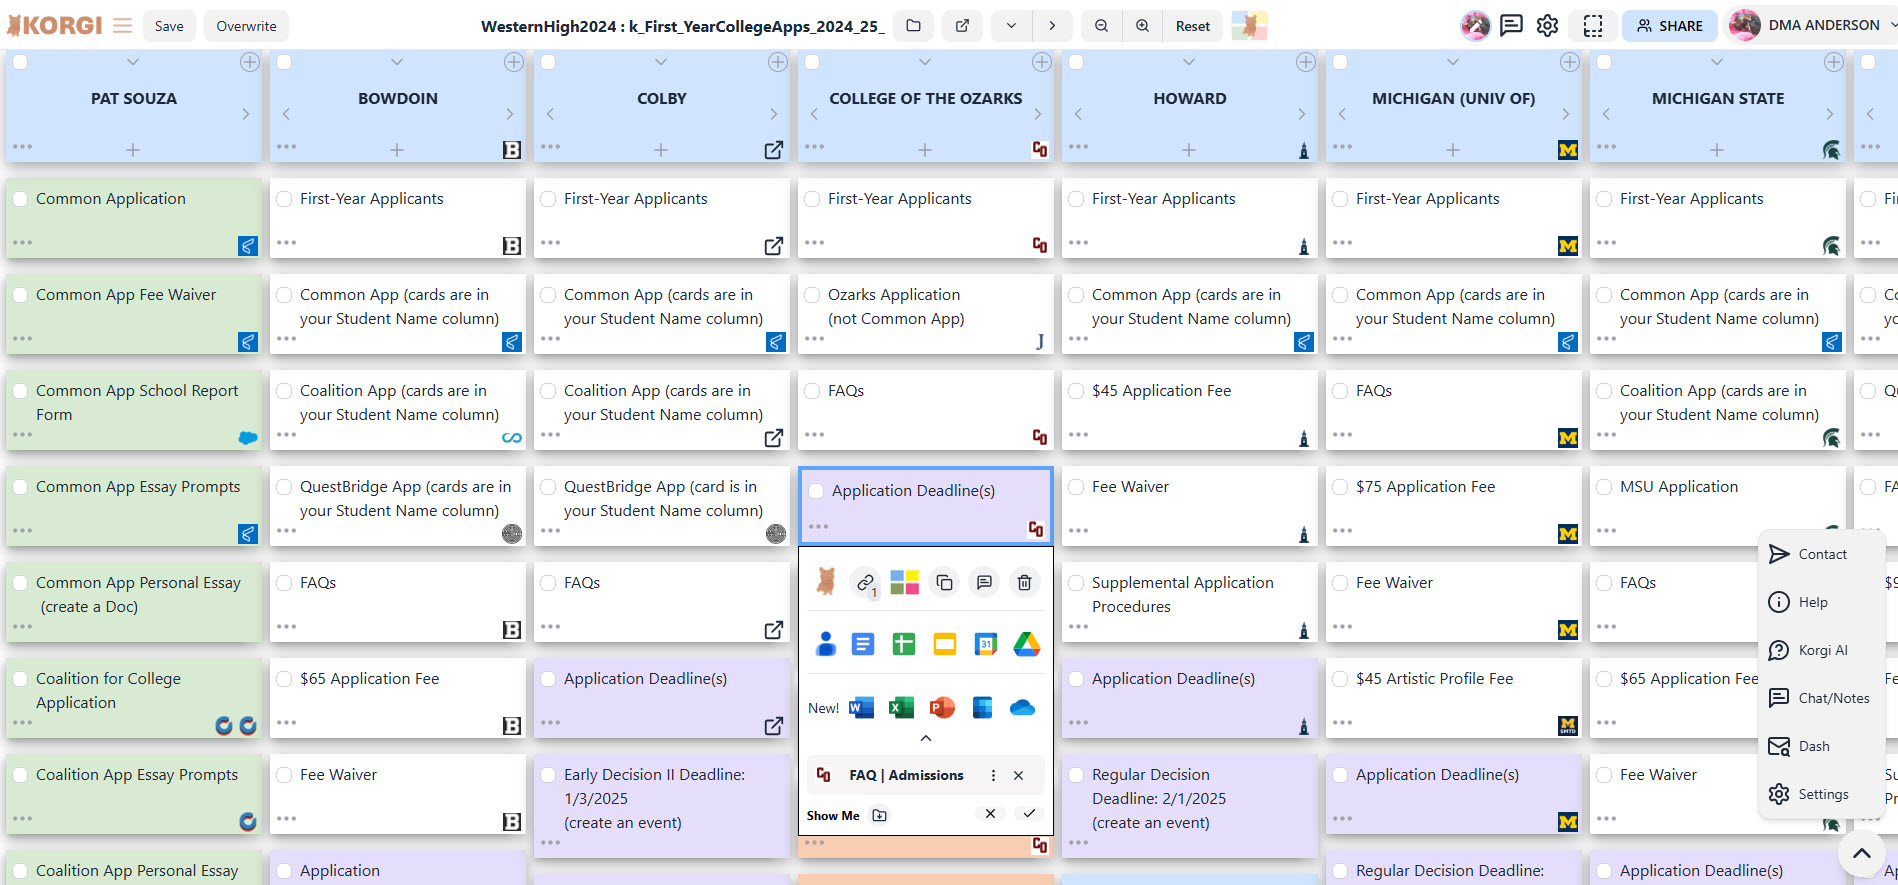The image size is (1898, 885).
Task: Expand the COLBY column dropdown chevron
Action: 661,62
